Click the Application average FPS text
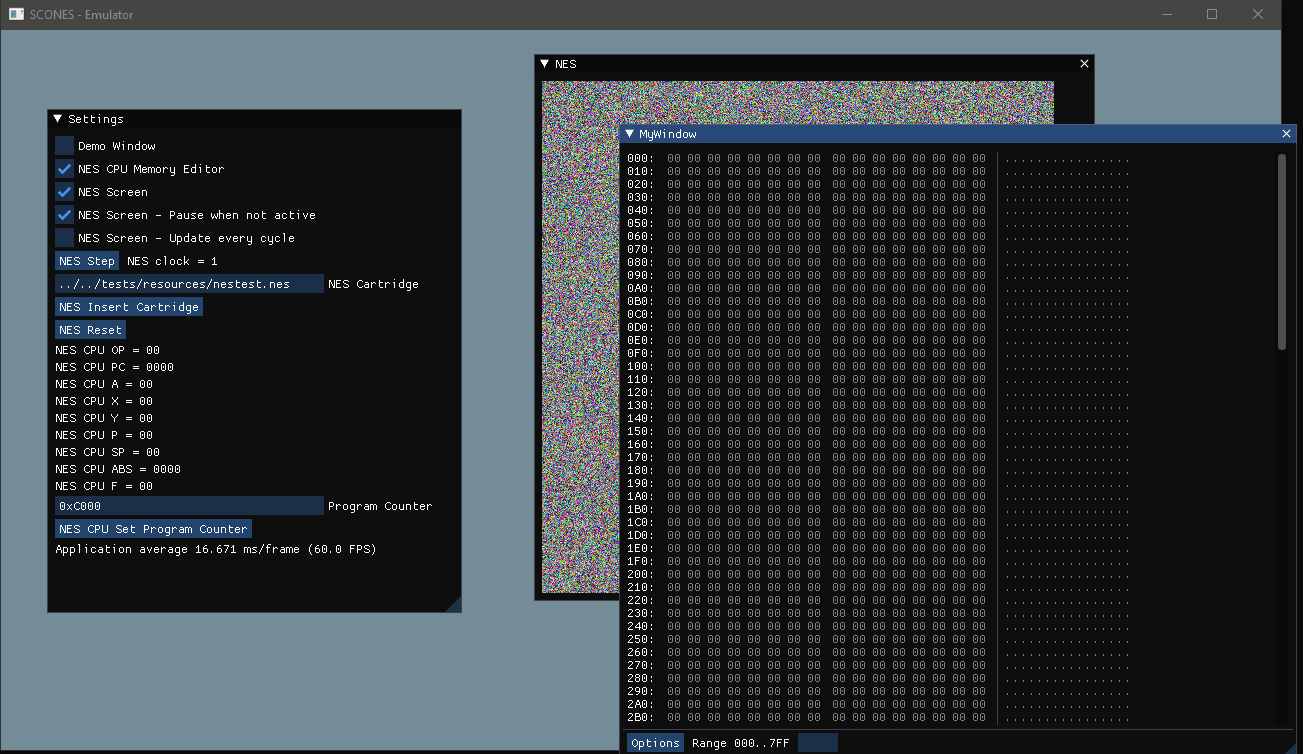Screen dimensions: 1303x754 216,549
